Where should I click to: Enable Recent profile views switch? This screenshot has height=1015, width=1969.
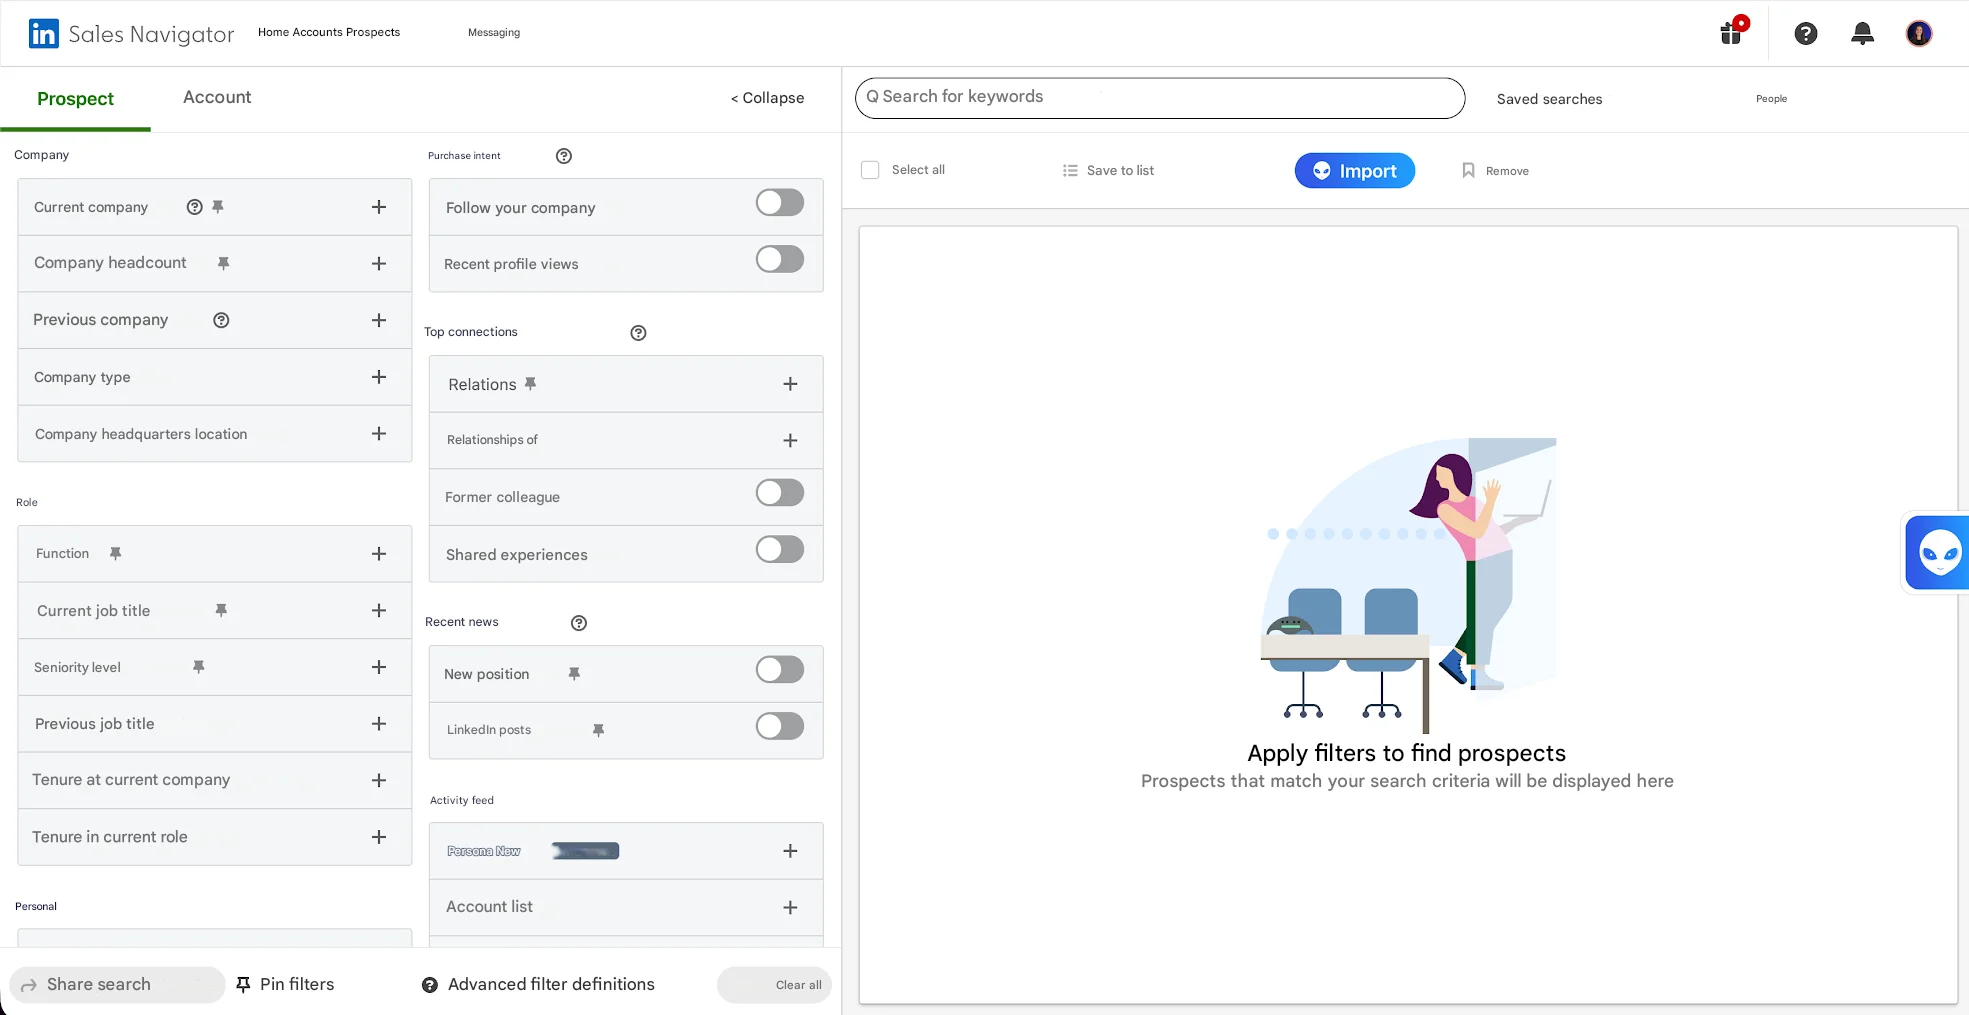tap(780, 260)
